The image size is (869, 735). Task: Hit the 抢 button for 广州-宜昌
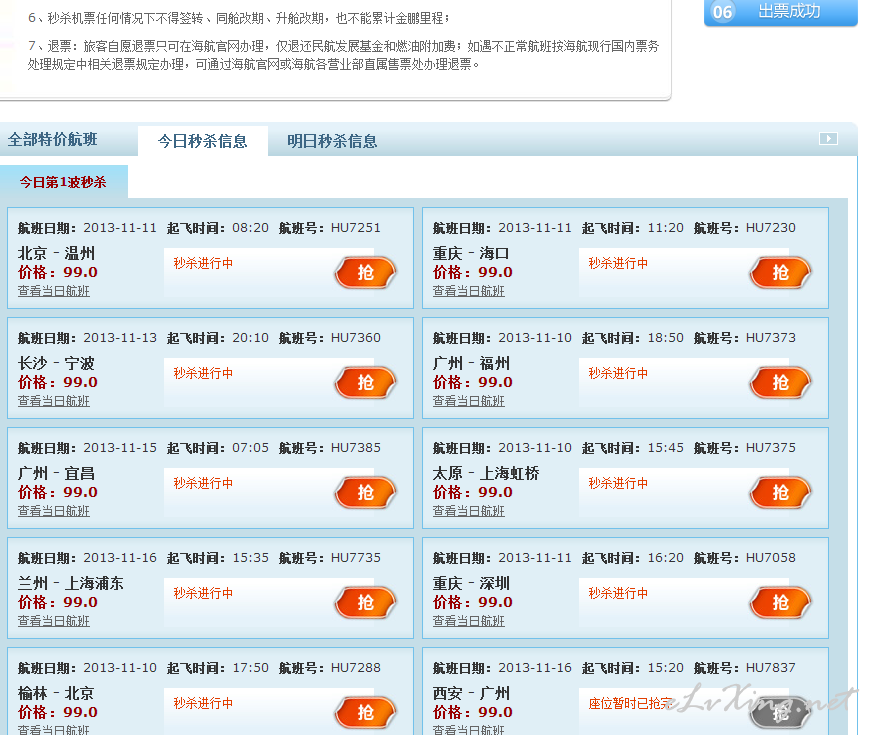pos(365,492)
